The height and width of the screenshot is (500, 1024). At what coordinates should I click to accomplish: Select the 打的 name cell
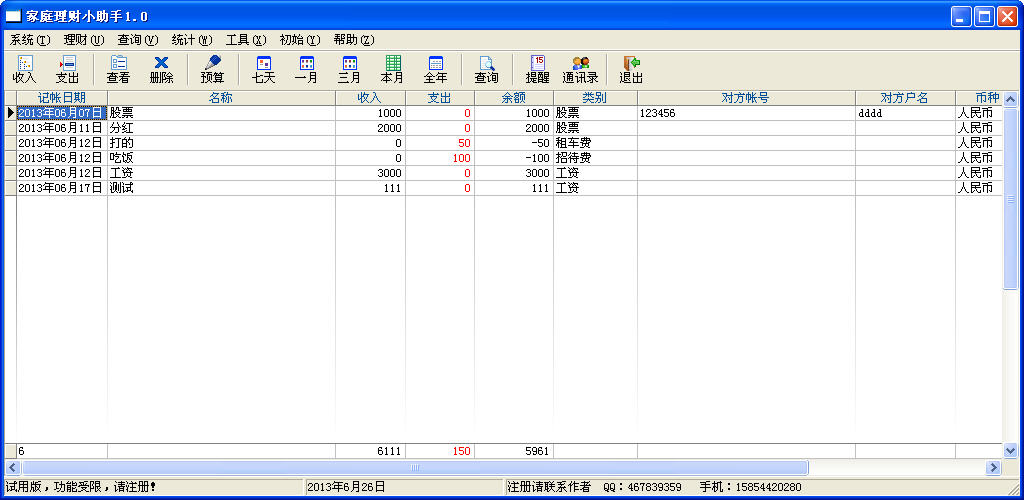tap(221, 143)
